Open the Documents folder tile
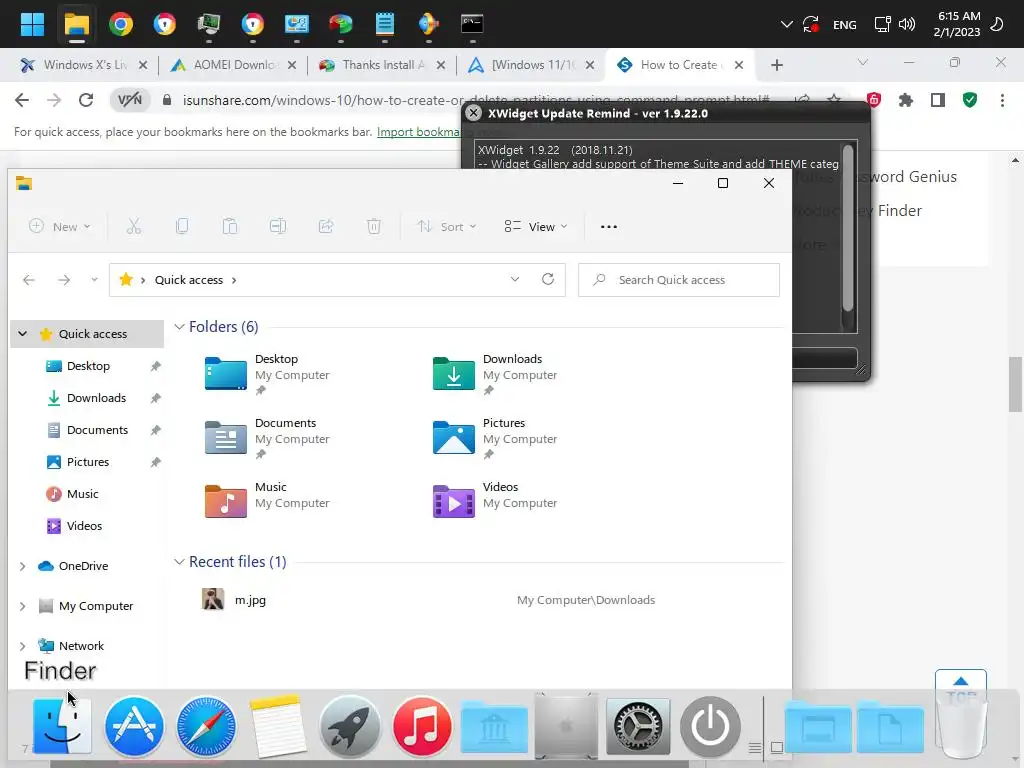 (268, 438)
